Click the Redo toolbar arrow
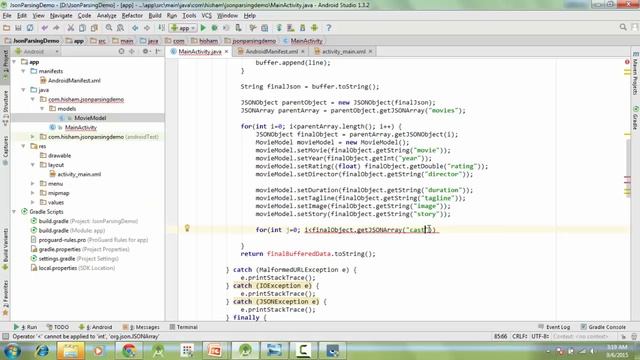640x360 pixels. pyautogui.click(x=56, y=28)
